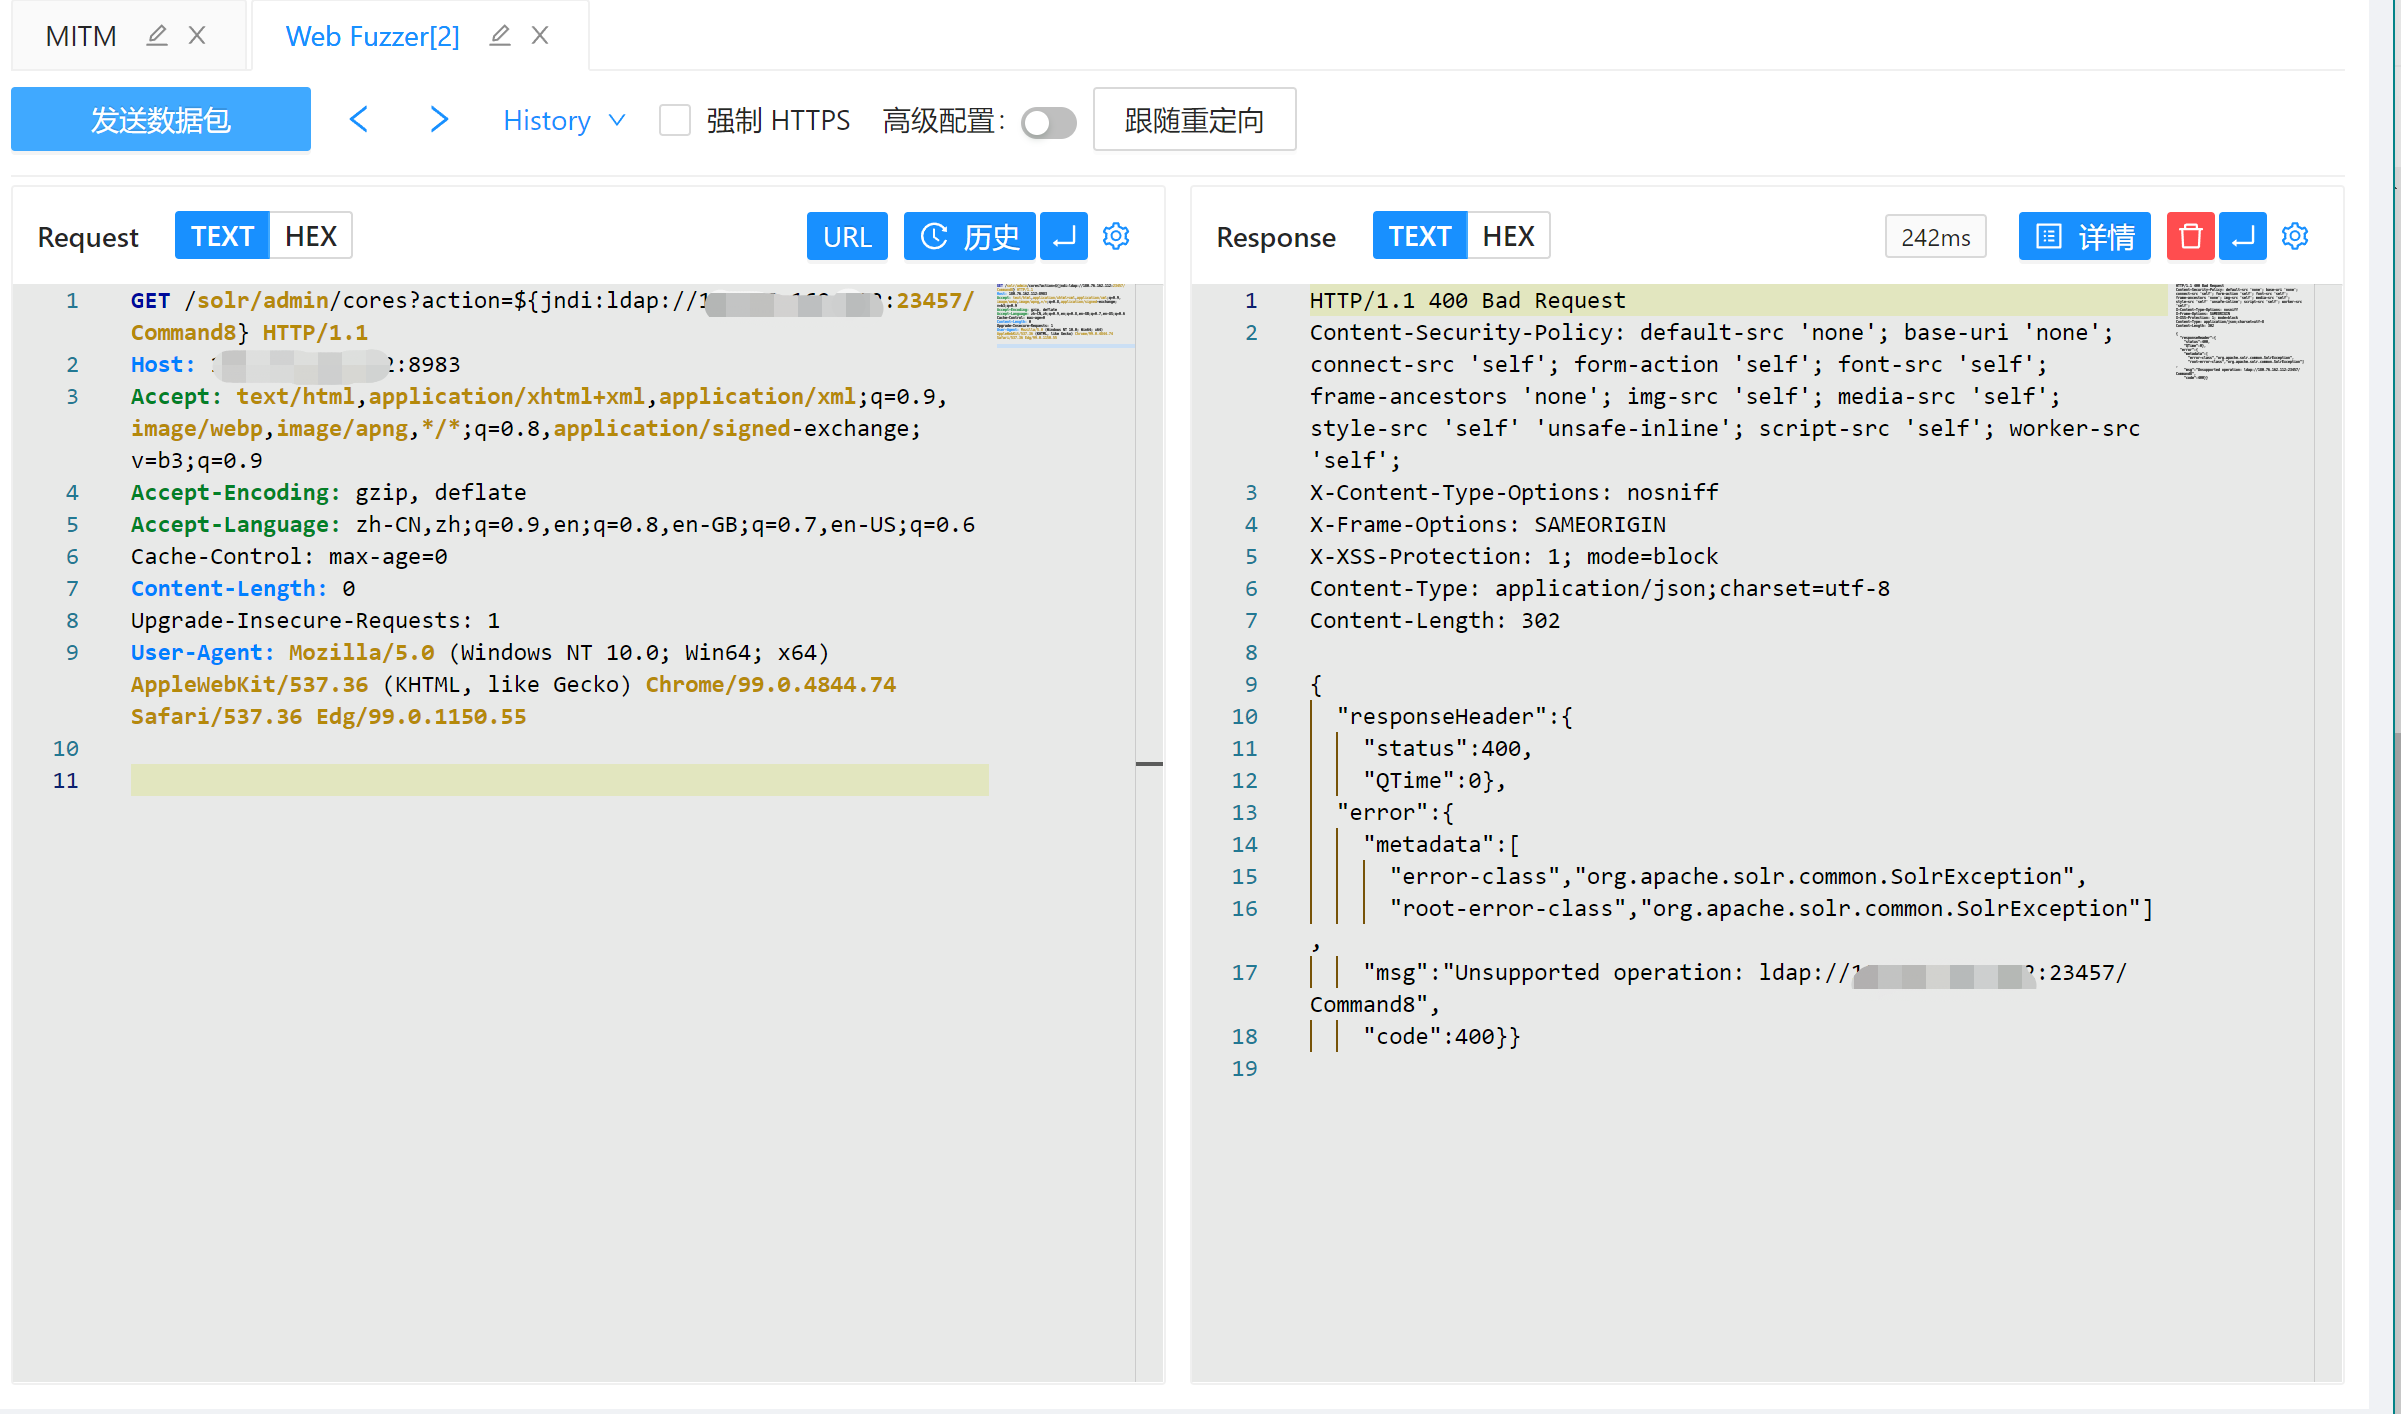Click the 242ms response time tag
Screen dimensions: 2401x1414
click(x=1935, y=238)
